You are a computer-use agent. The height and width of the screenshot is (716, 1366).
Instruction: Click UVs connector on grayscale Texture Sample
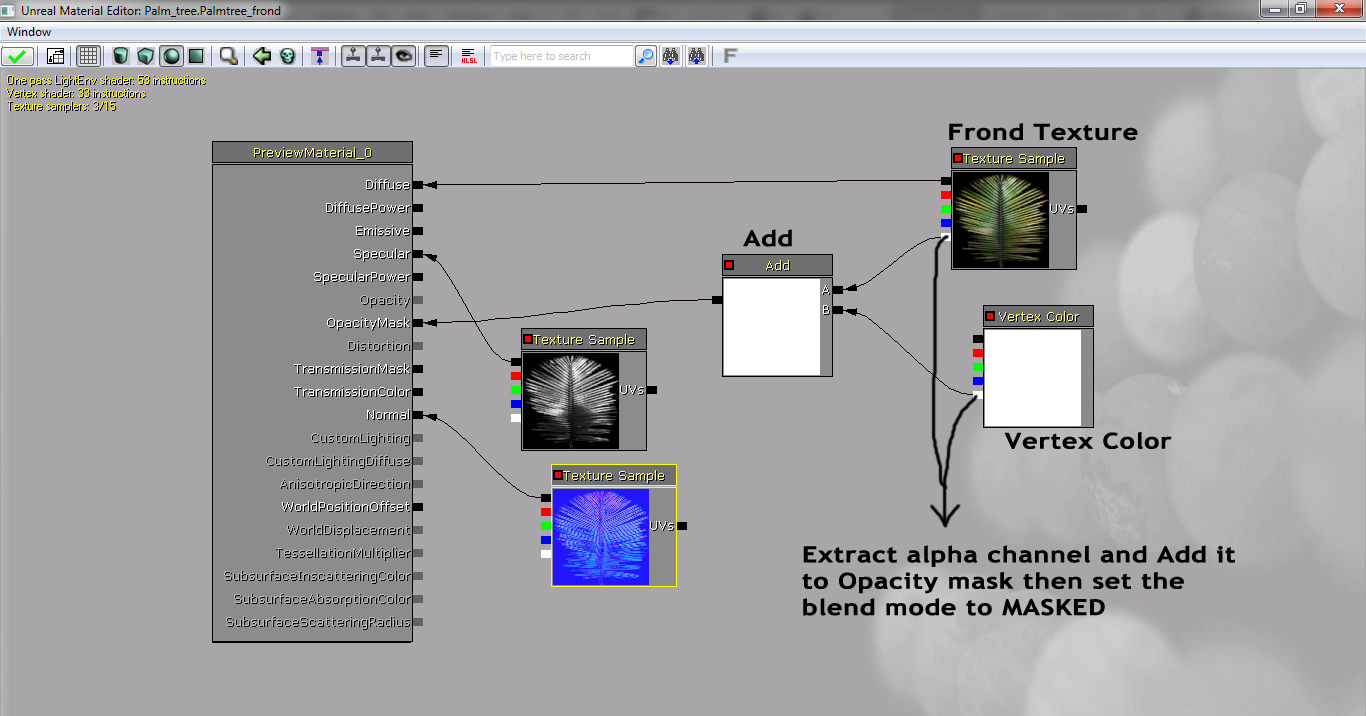652,390
